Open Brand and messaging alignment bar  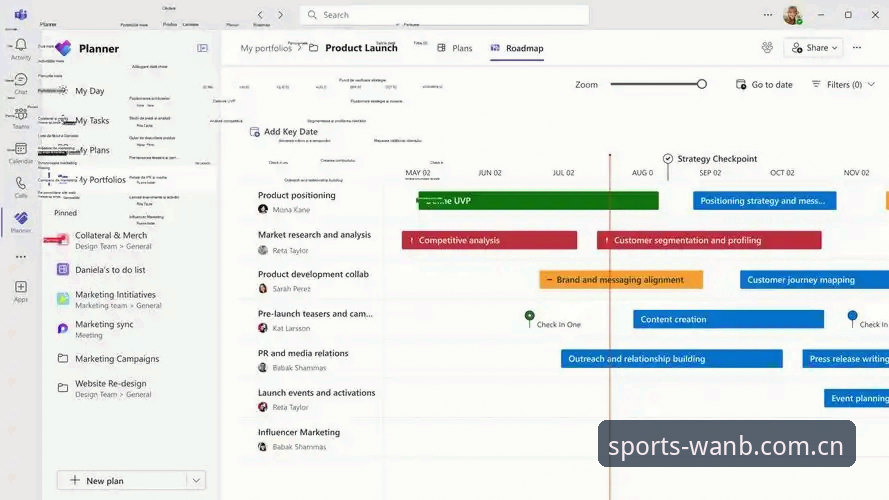[621, 279]
